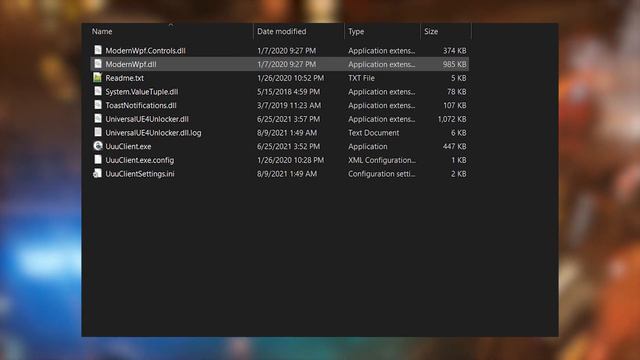
Task: Click the Readme.txt file icon
Action: 98,78
